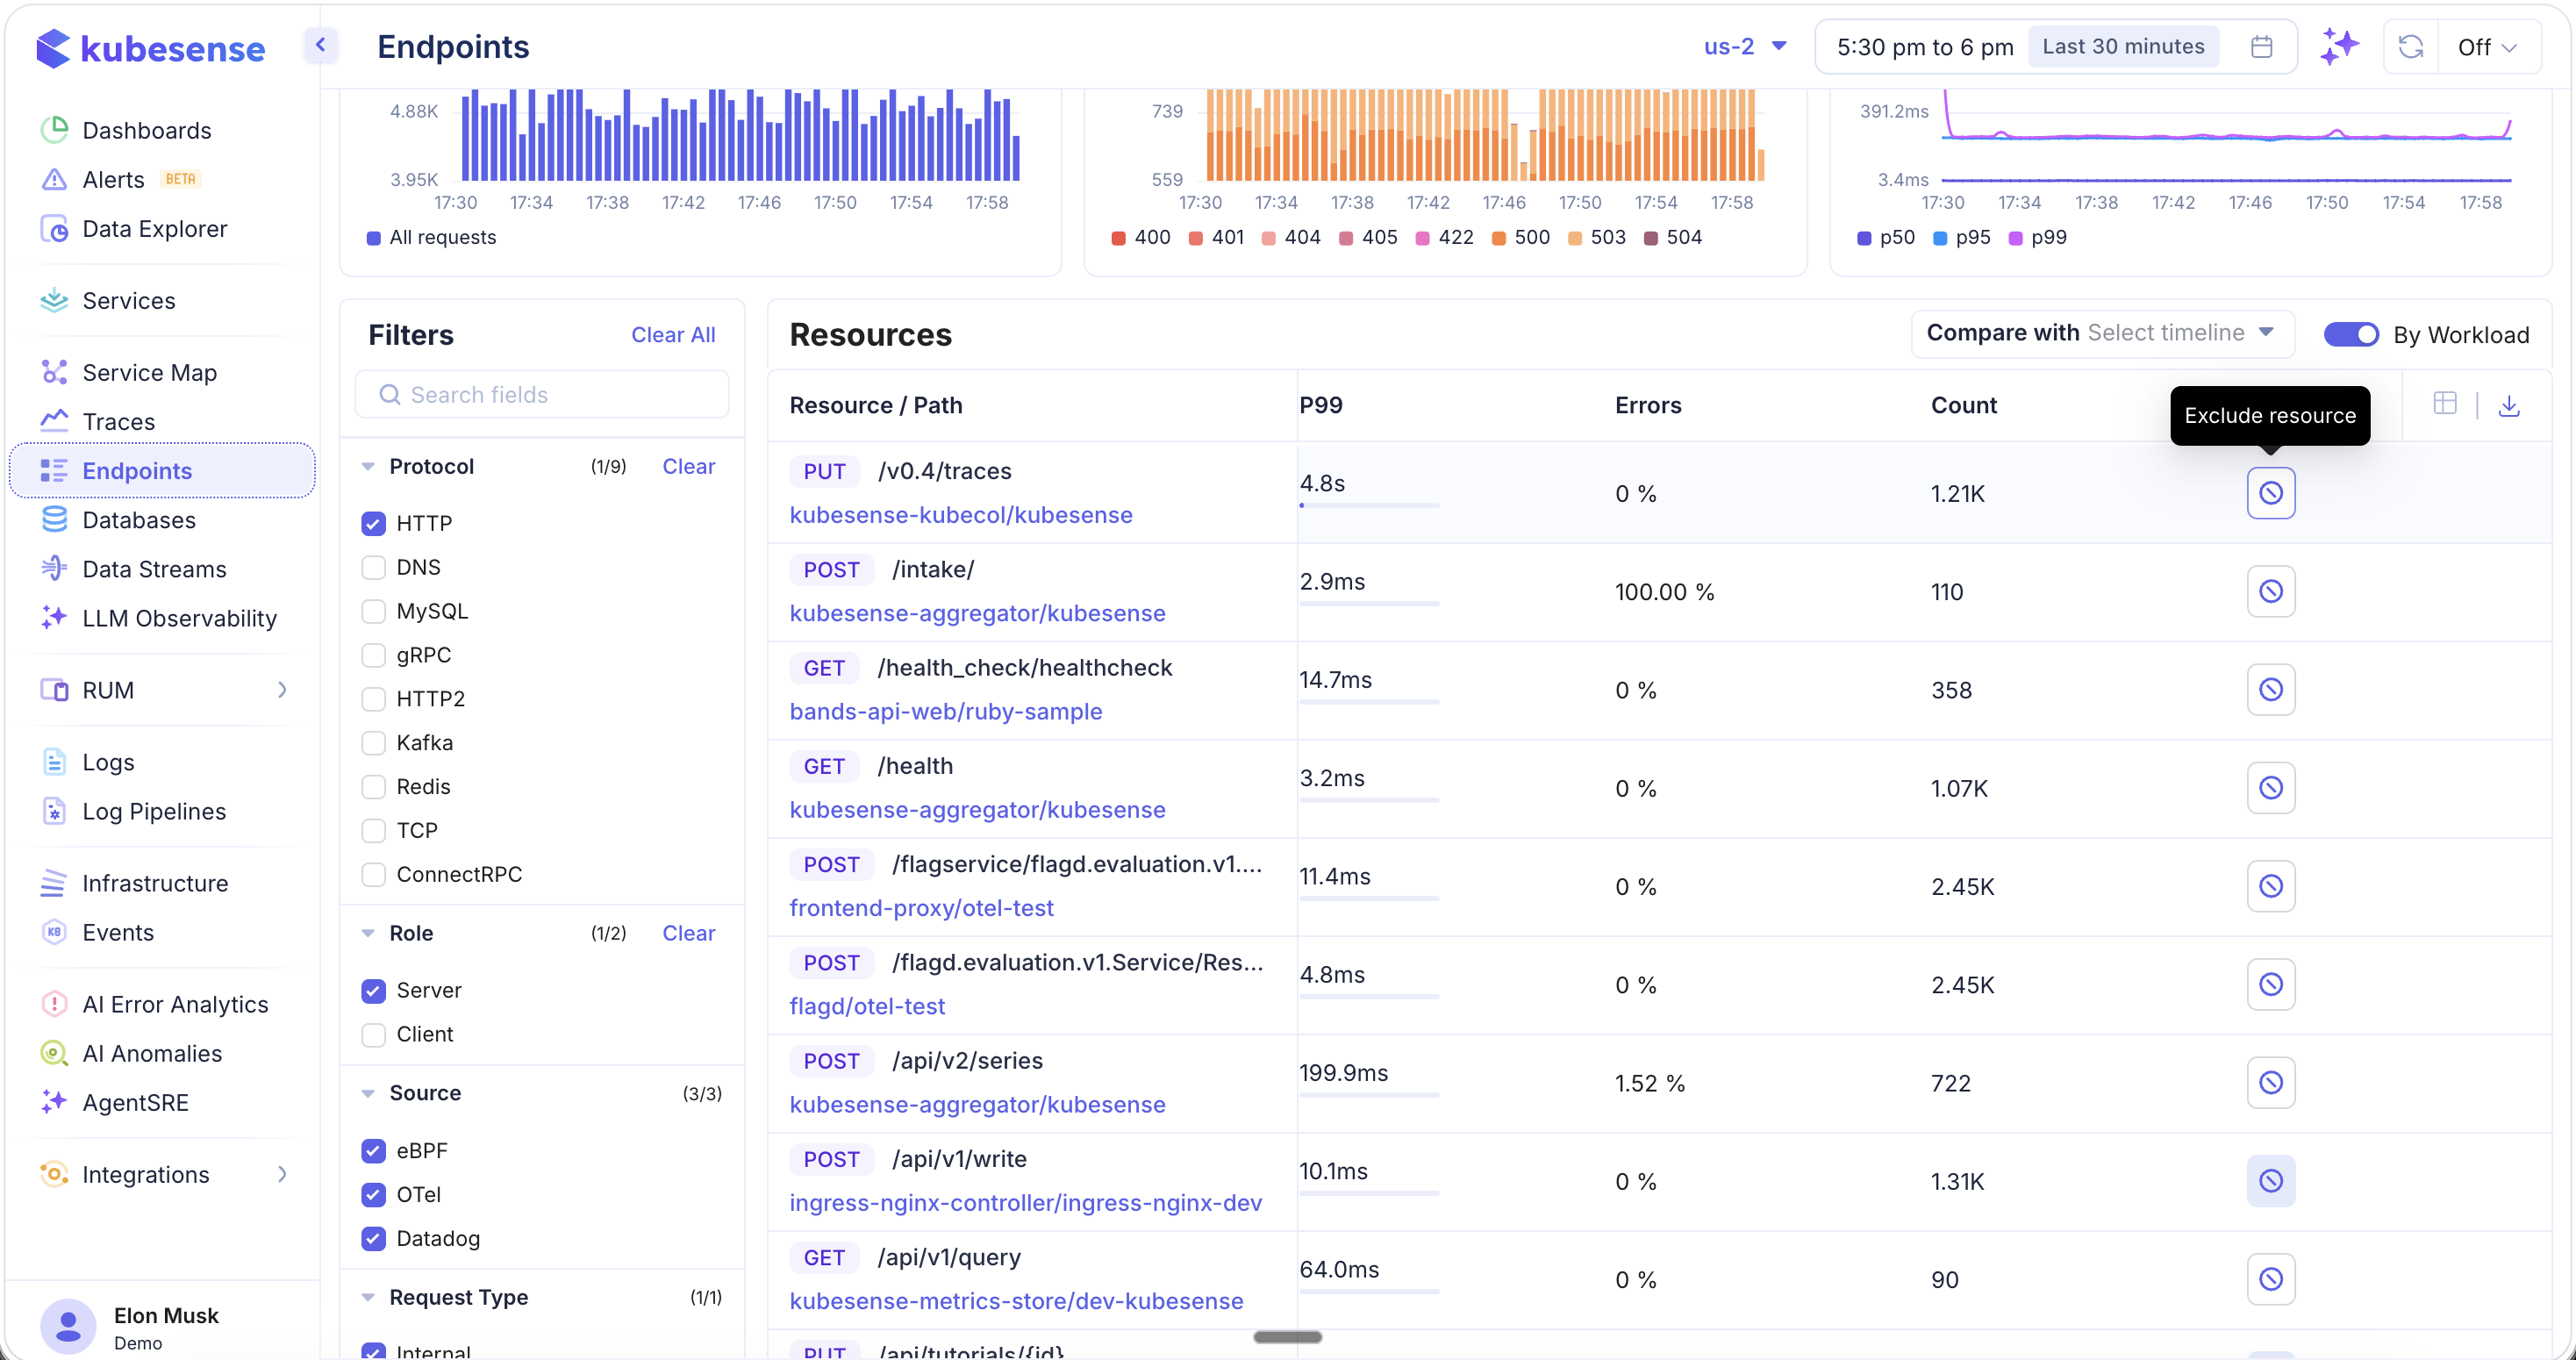This screenshot has height=1360, width=2576.
Task: Tick the gRPC protocol checkbox
Action: point(373,655)
